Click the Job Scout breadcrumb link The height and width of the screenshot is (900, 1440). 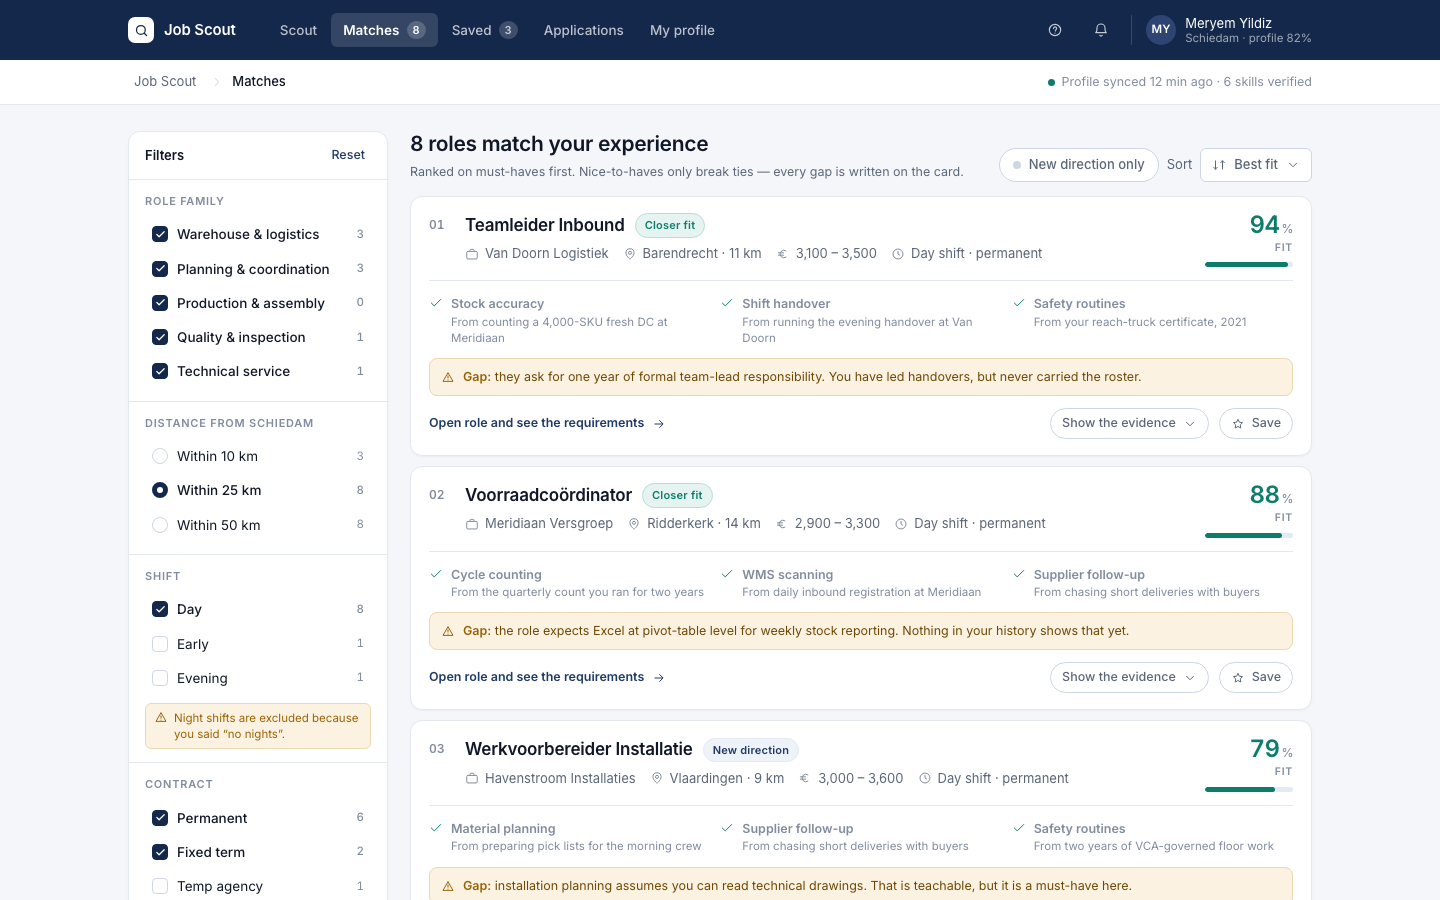click(165, 82)
